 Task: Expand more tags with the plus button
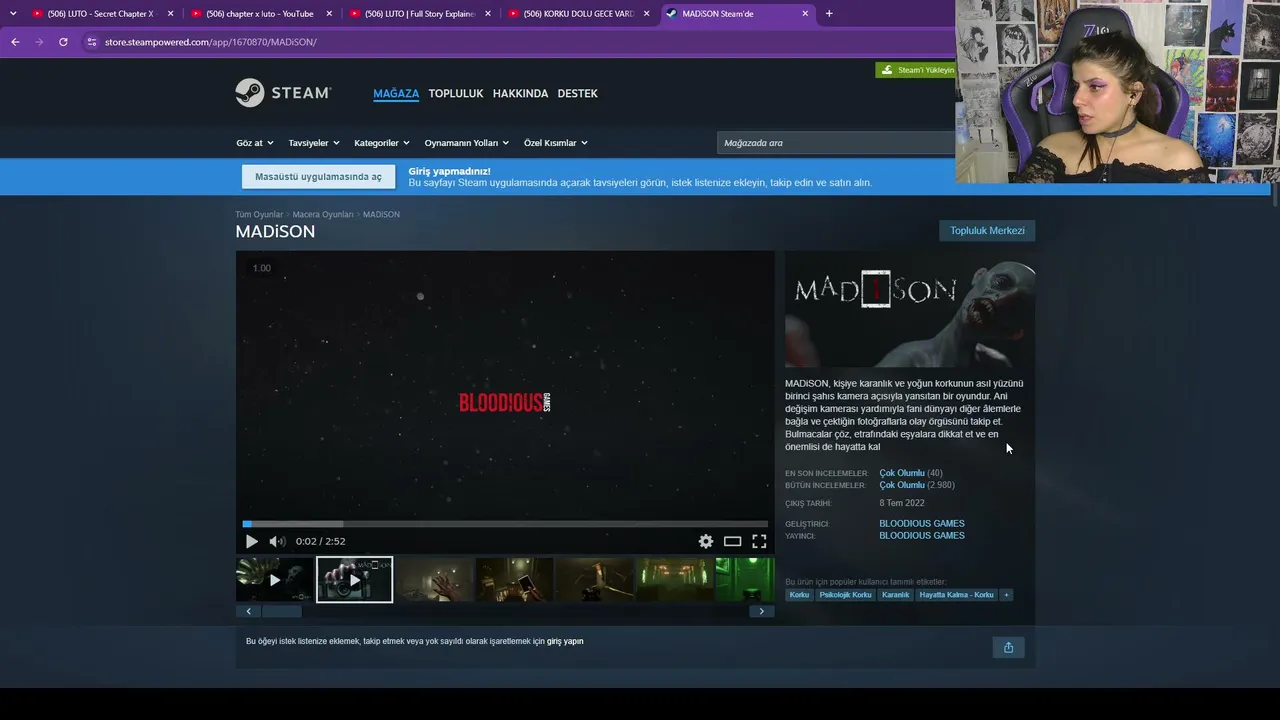[x=1006, y=595]
